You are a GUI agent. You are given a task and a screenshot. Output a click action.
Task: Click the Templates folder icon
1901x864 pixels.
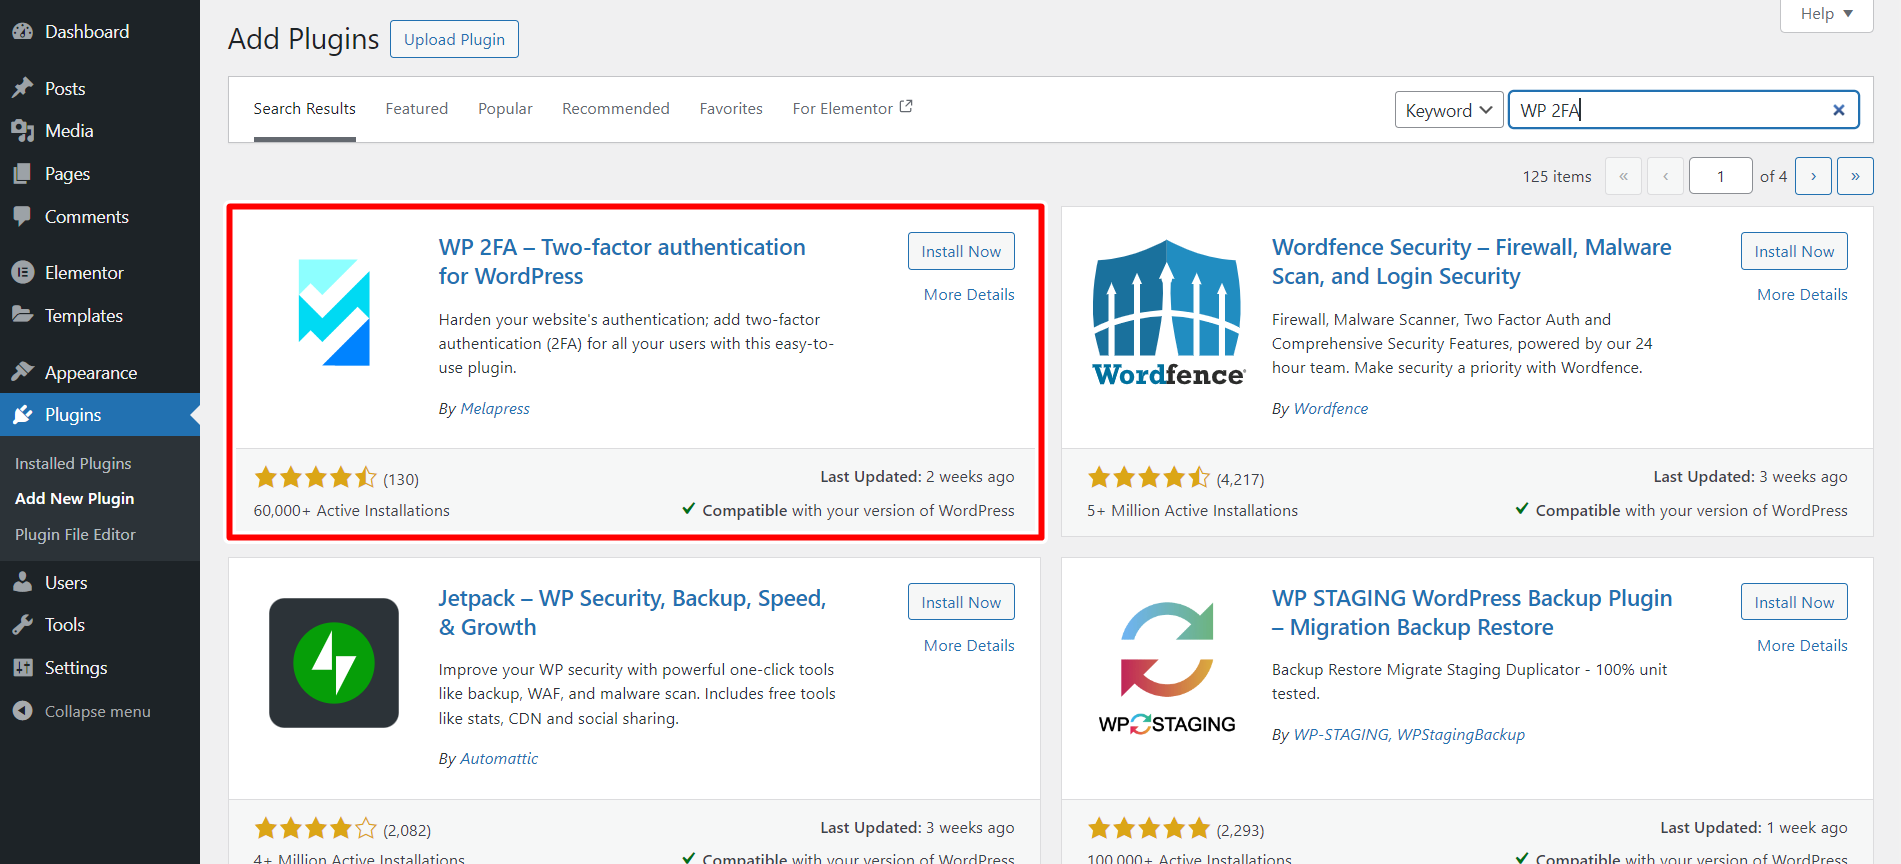pos(22,315)
